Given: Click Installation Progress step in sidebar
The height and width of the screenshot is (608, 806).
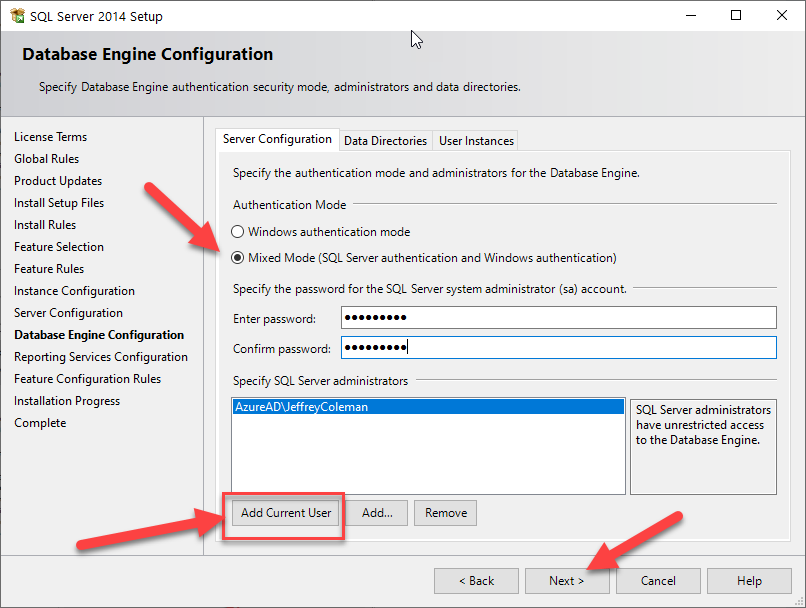Looking at the screenshot, I should click(x=67, y=401).
